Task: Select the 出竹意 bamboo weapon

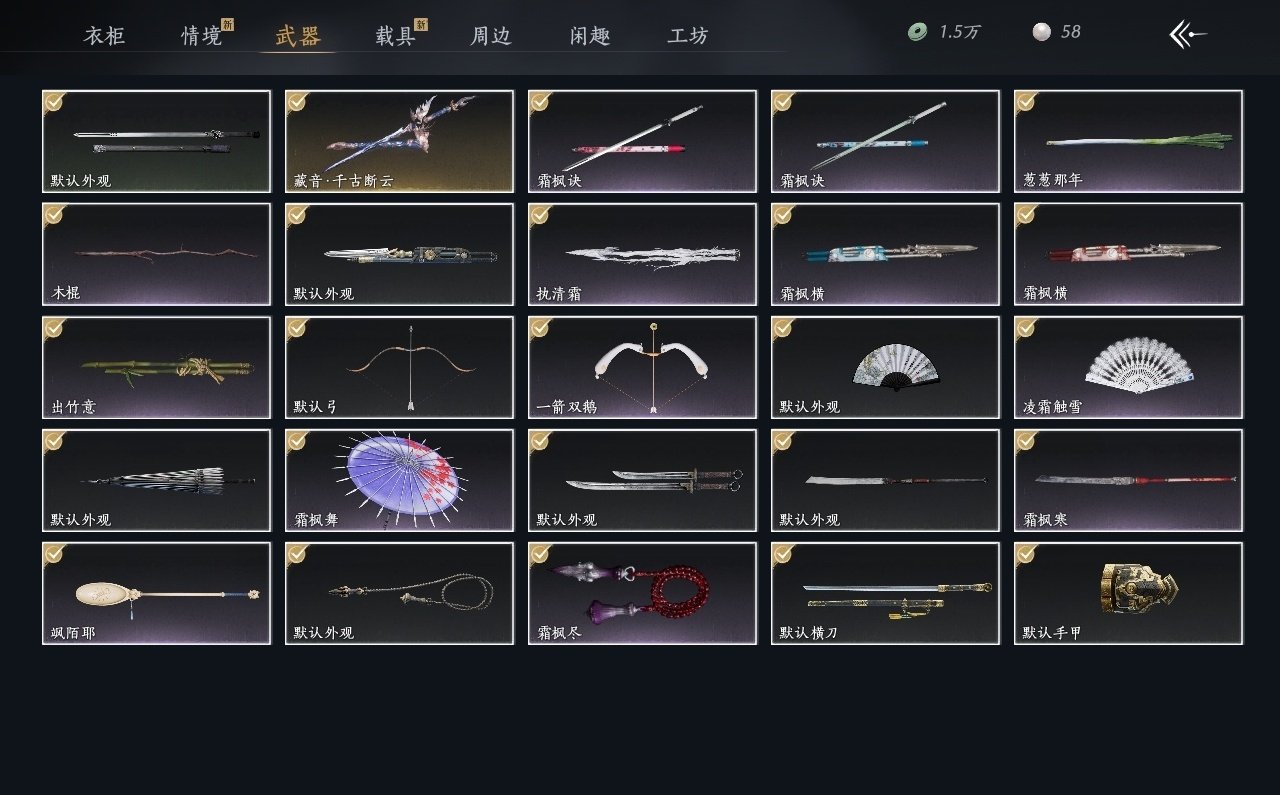Action: pyautogui.click(x=156, y=367)
